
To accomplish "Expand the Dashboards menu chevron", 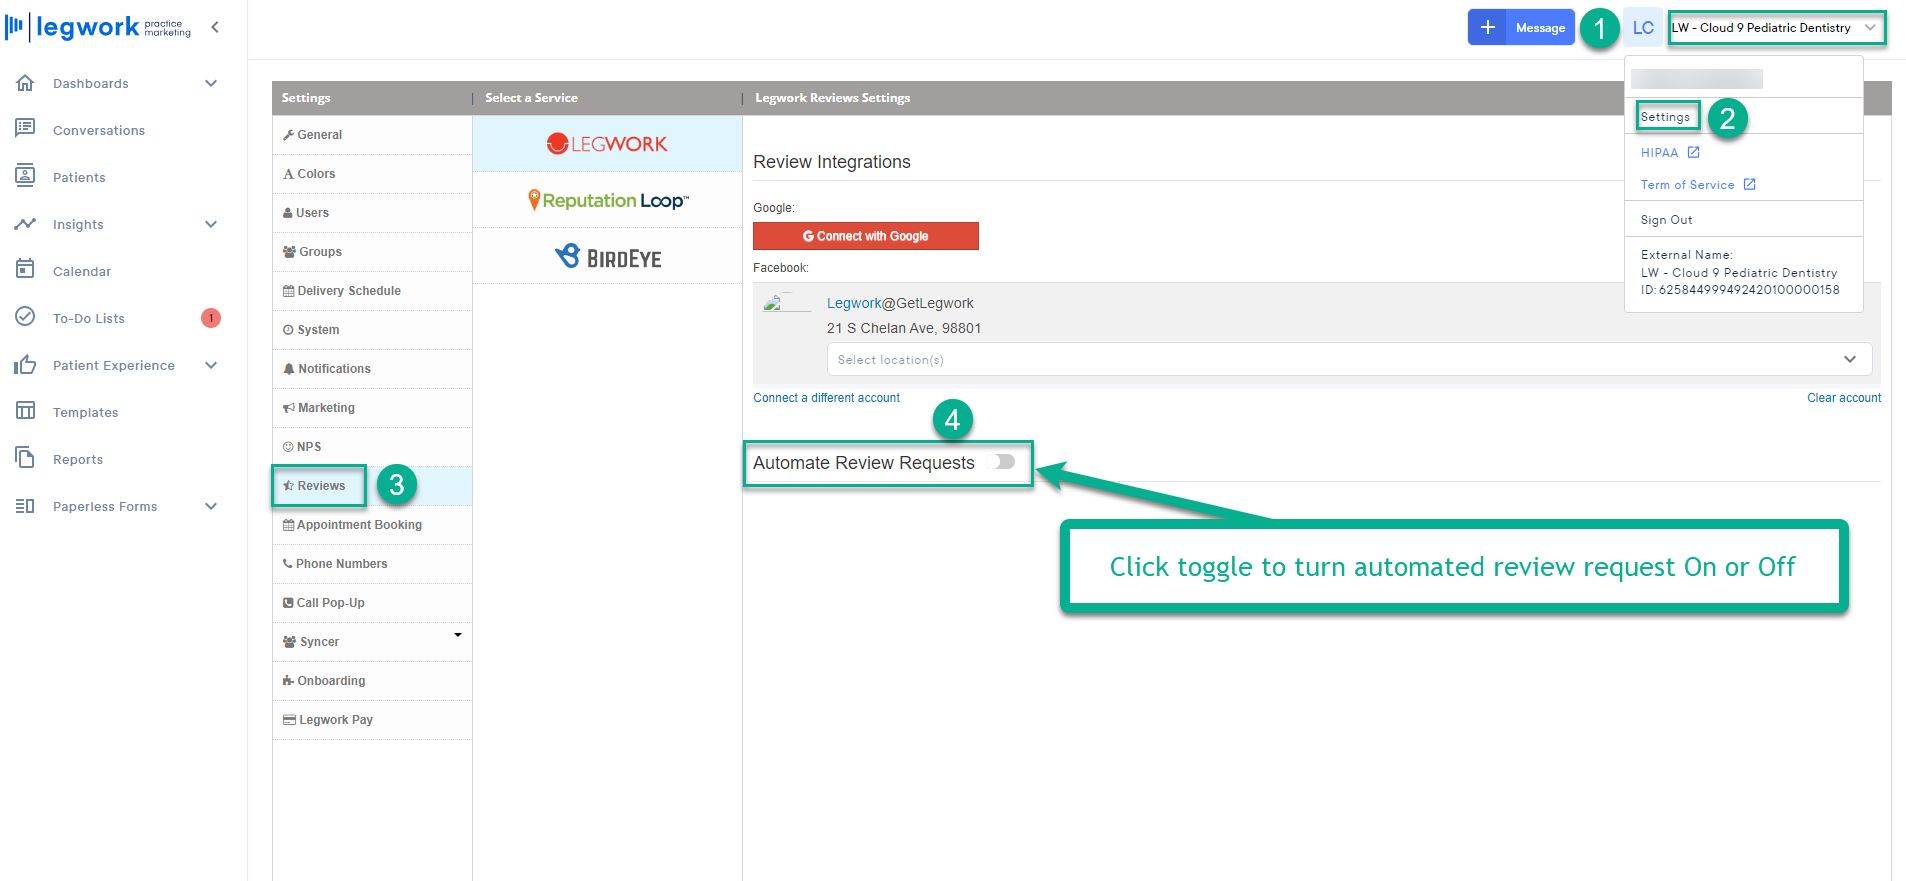I will pos(211,83).
